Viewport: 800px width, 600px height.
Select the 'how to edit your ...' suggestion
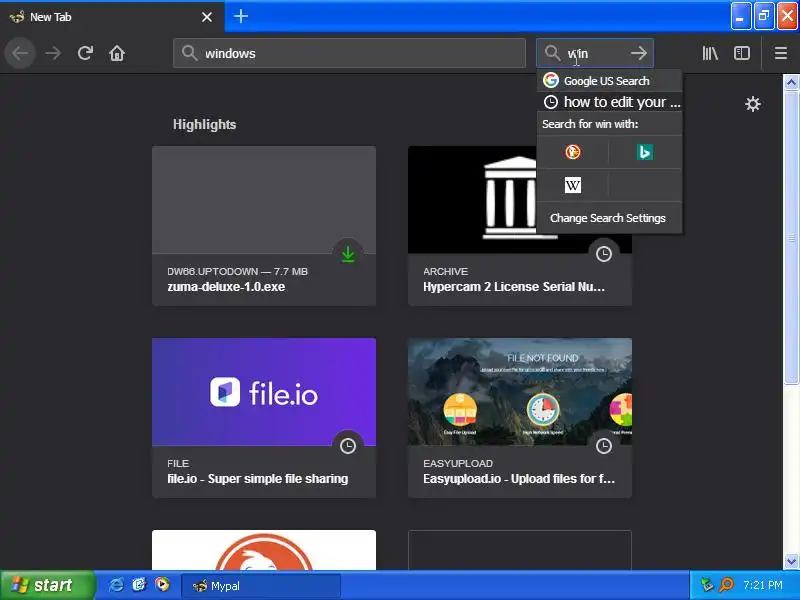pos(609,102)
